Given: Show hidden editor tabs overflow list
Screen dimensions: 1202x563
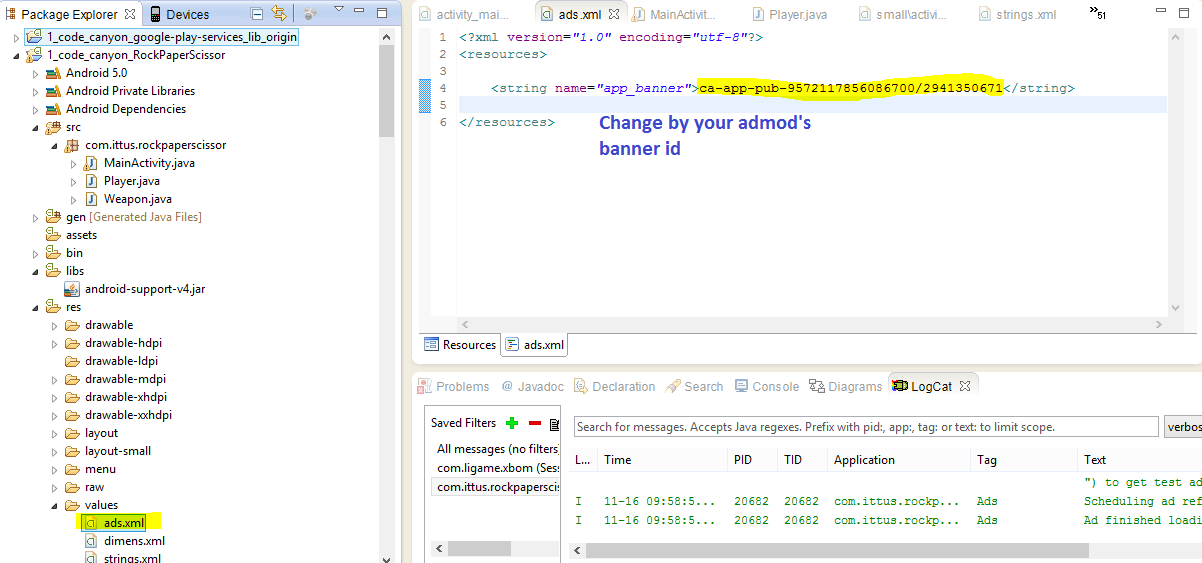Looking at the screenshot, I should [x=1099, y=13].
